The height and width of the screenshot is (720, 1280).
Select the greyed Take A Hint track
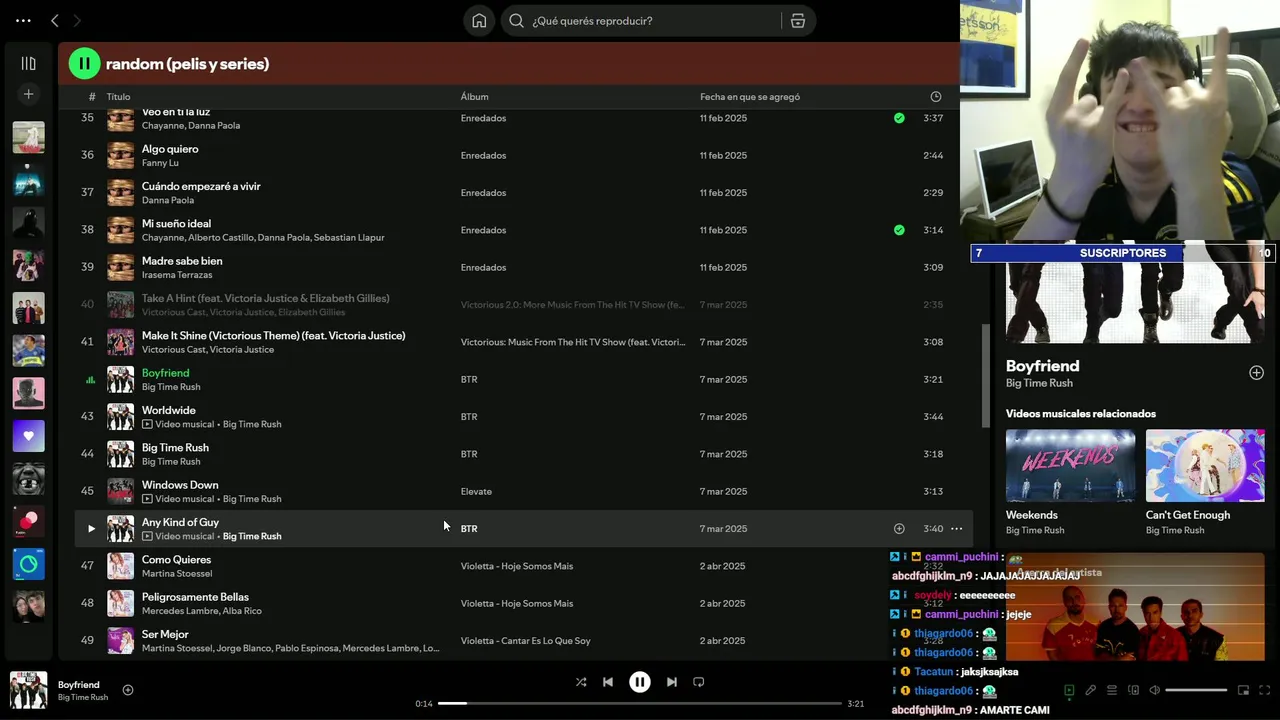click(x=265, y=298)
